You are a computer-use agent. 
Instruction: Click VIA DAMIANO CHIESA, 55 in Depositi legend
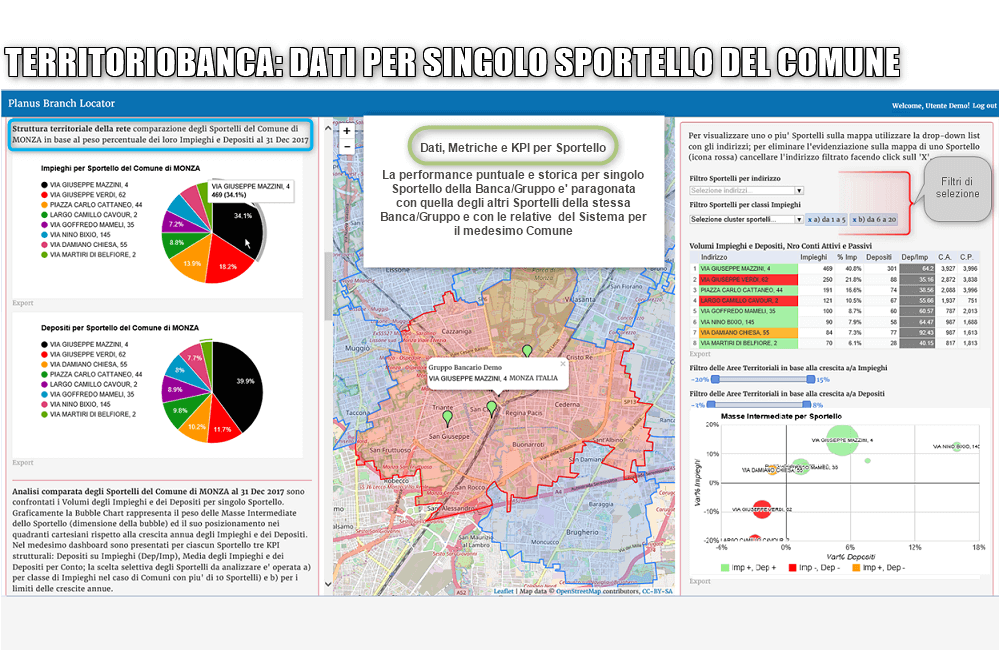pos(84,364)
